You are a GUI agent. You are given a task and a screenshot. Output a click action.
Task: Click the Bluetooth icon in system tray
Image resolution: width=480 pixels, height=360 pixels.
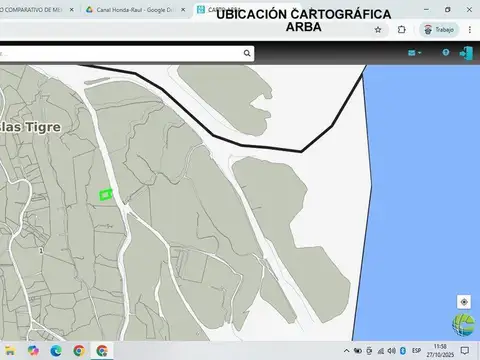[x=403, y=351]
